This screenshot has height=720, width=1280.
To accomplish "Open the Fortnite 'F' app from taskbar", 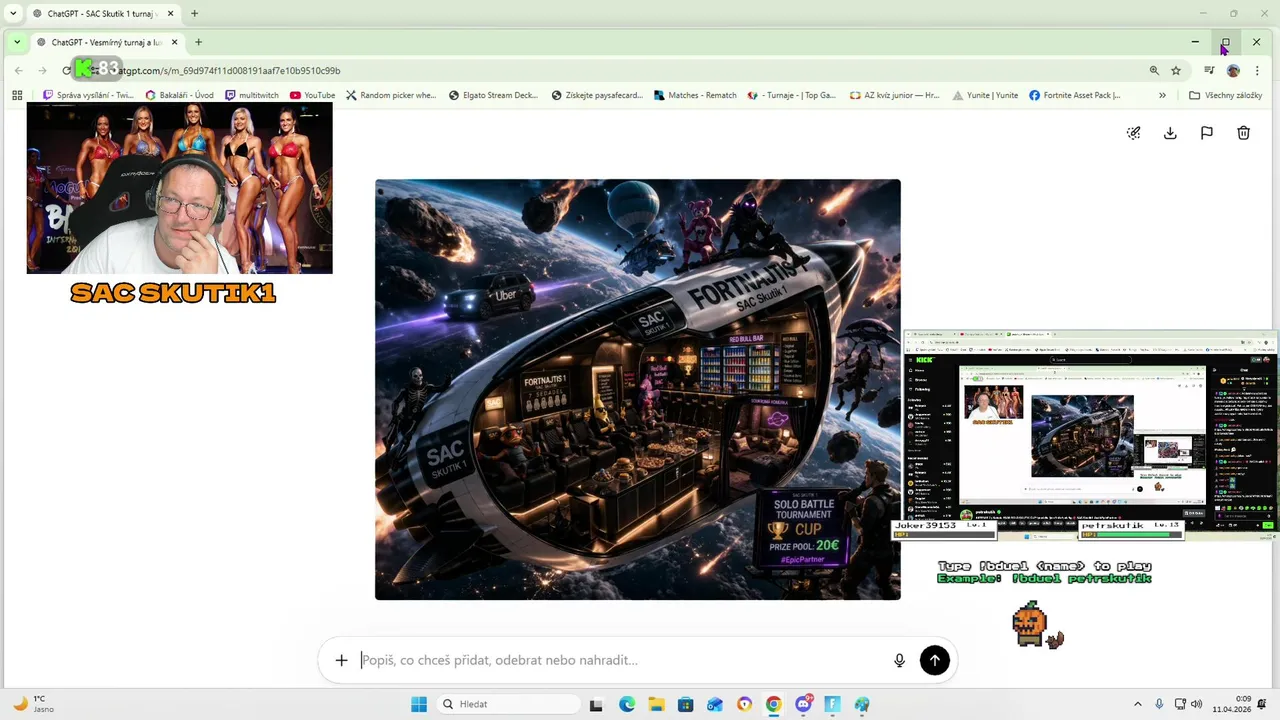I will (832, 704).
